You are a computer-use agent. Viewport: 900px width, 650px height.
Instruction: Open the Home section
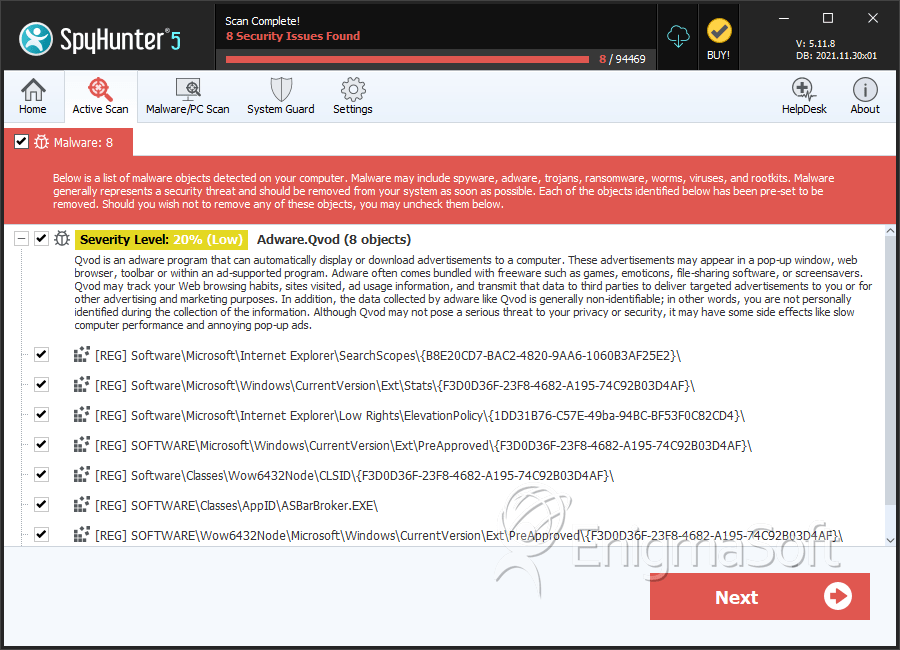click(x=33, y=96)
